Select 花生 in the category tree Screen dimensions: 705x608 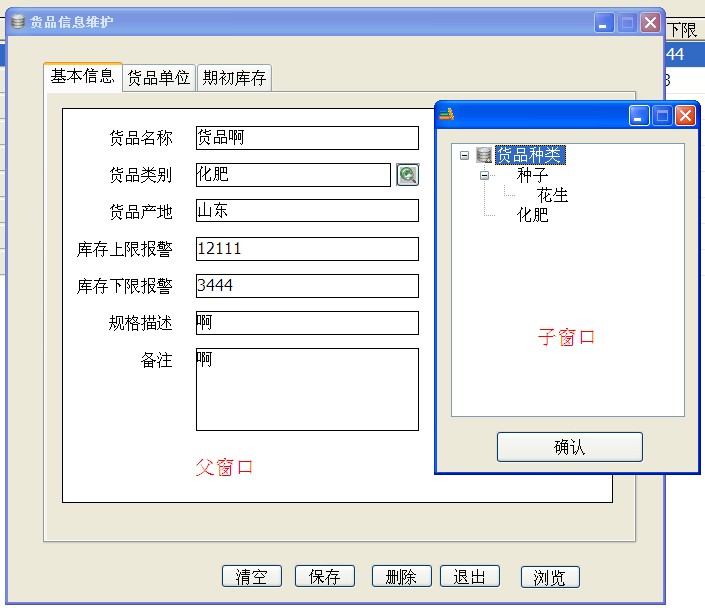click(x=552, y=195)
